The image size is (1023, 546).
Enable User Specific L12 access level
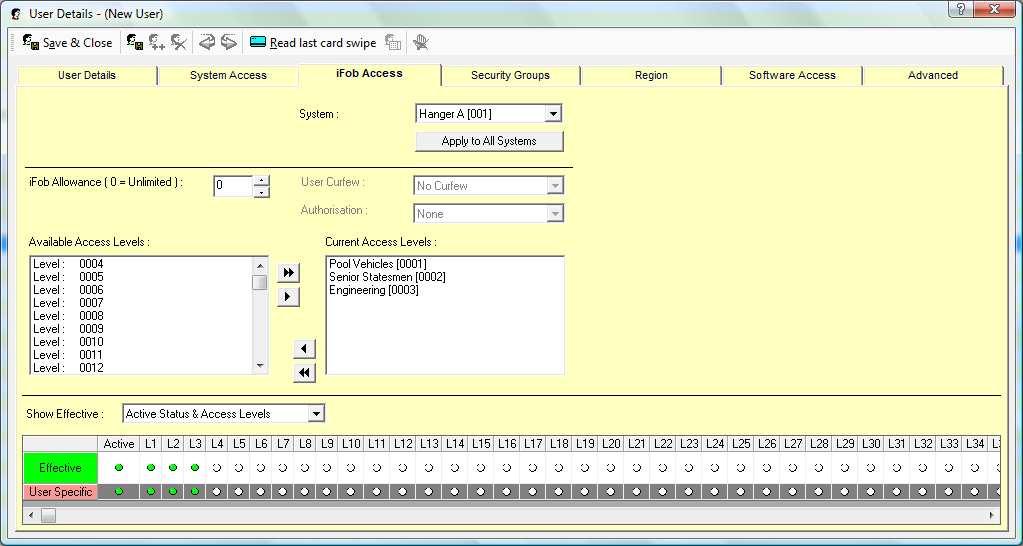pos(403,492)
